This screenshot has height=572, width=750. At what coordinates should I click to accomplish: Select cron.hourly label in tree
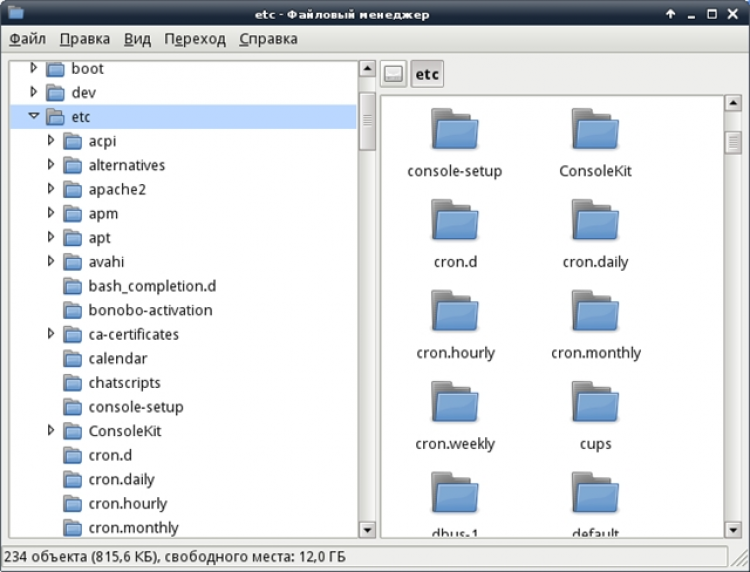128,504
